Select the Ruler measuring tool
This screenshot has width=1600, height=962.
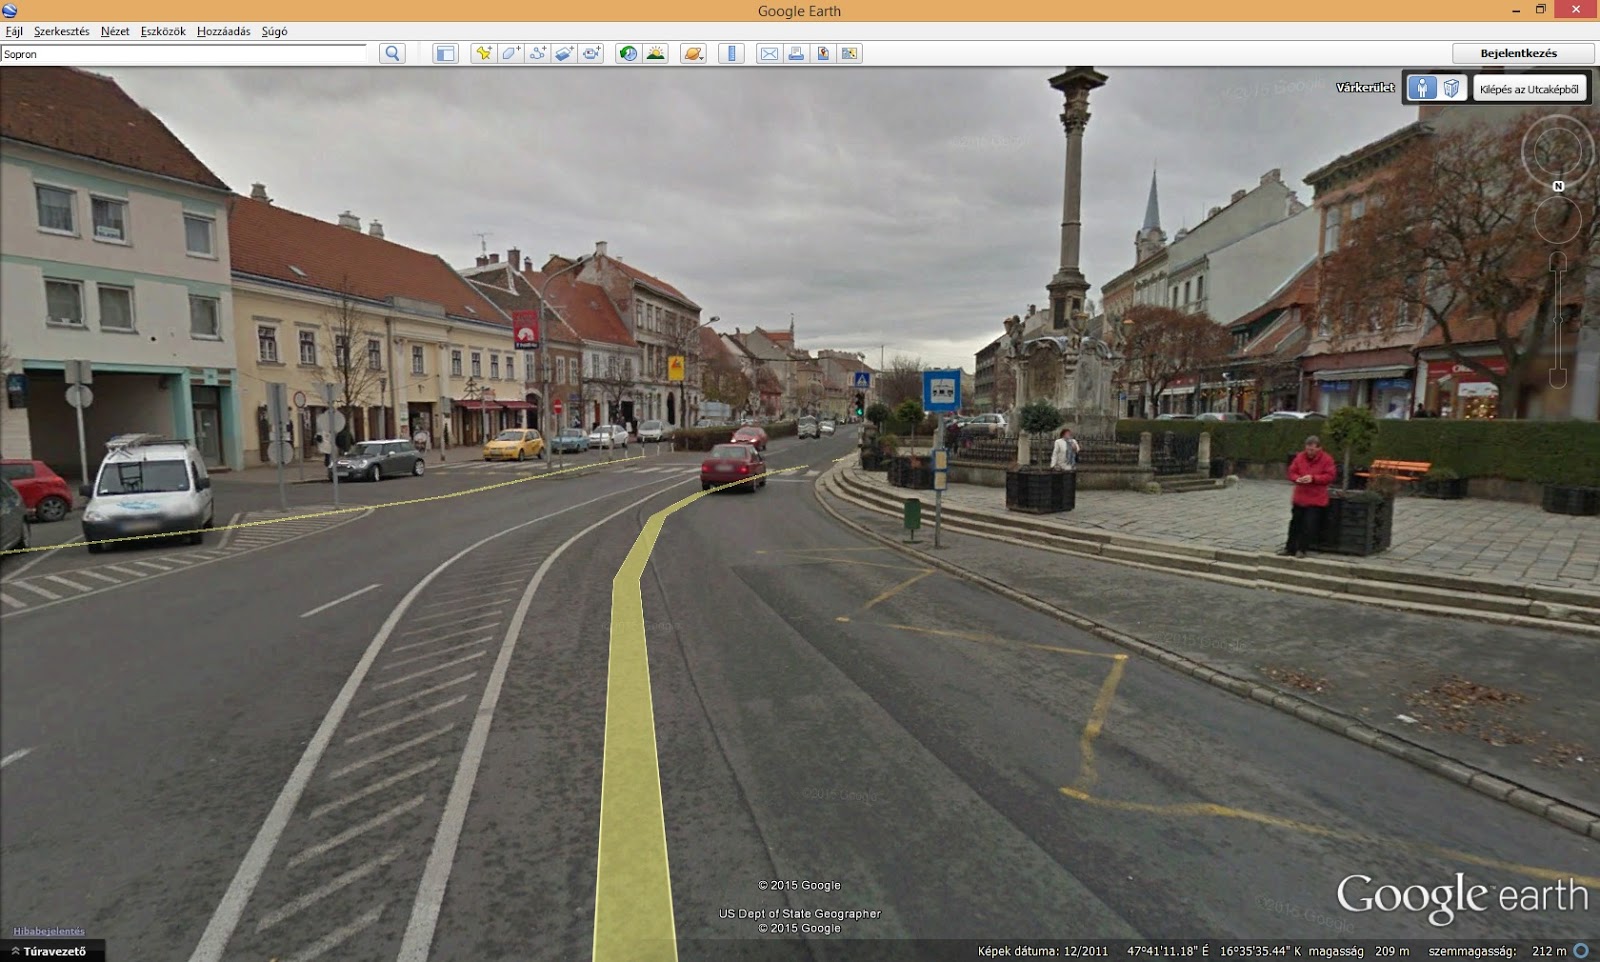(x=731, y=54)
